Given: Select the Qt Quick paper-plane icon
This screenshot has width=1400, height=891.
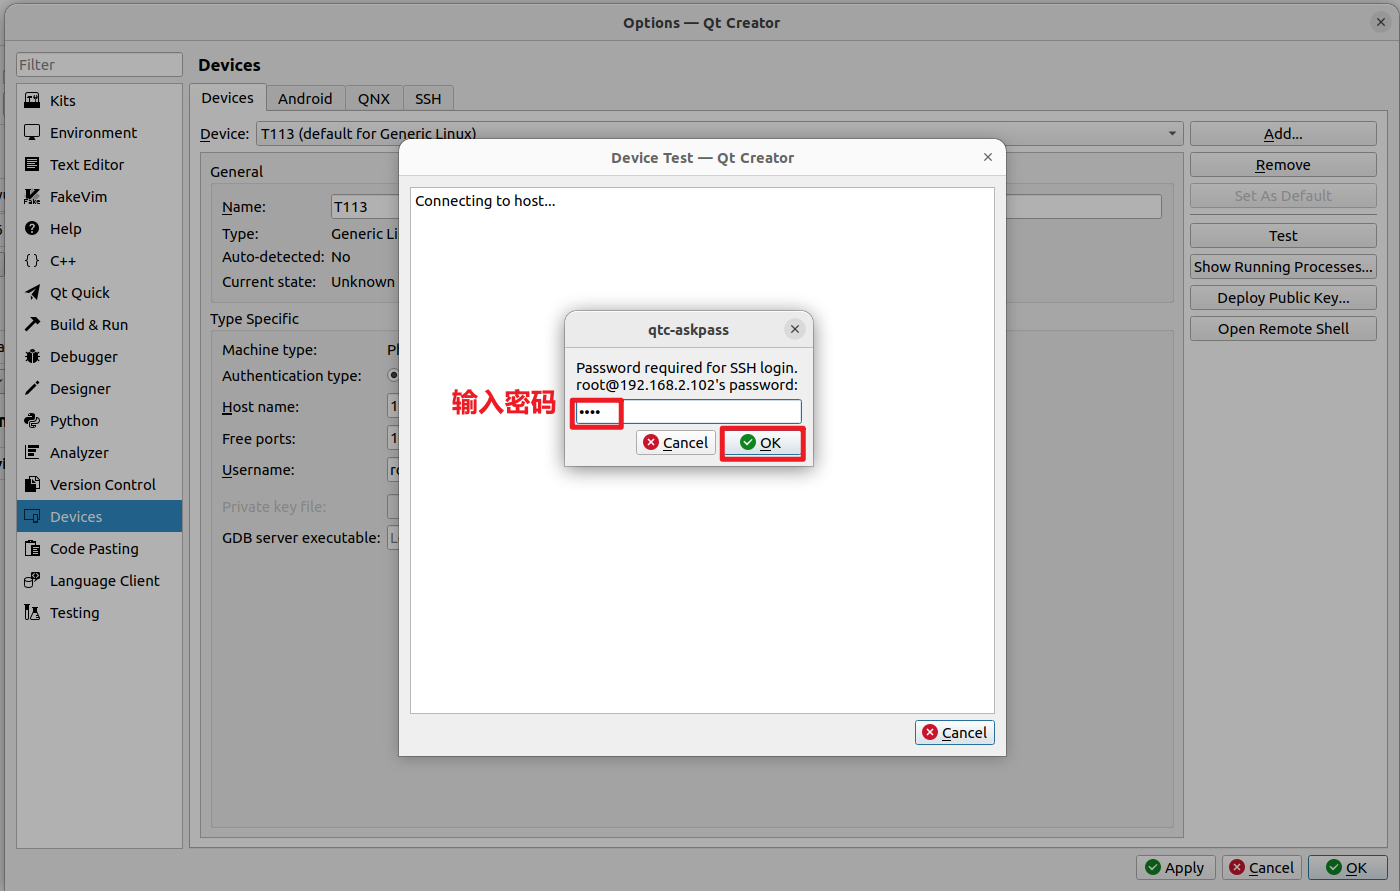Looking at the screenshot, I should pyautogui.click(x=32, y=292).
